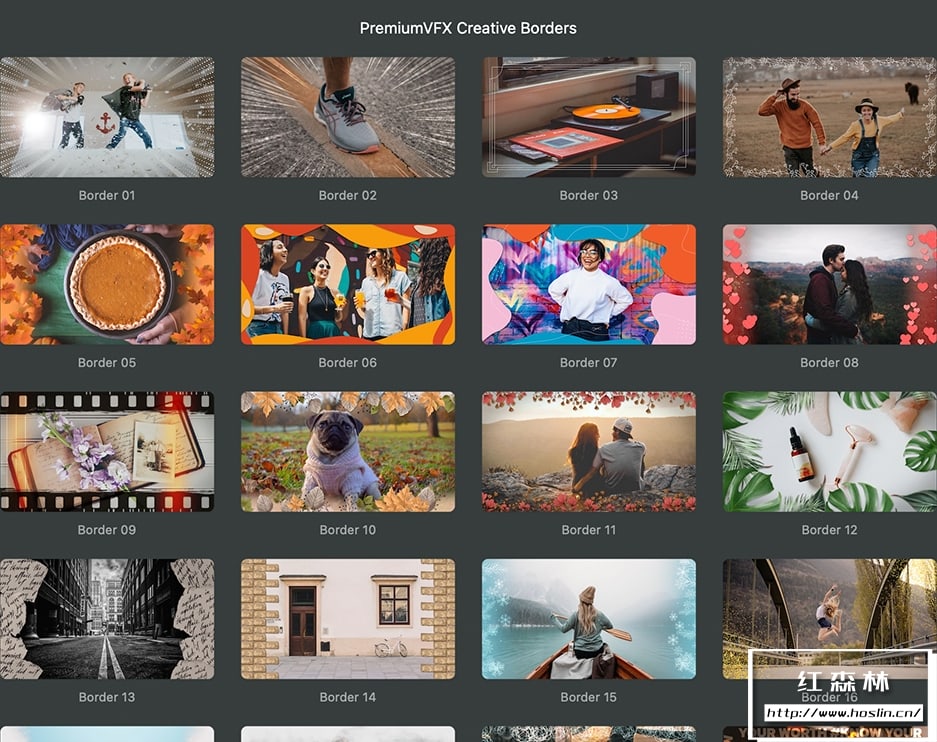Viewport: 937px width, 742px height.
Task: Select the Border 06 friends with drinks thumbnail
Action: click(348, 284)
